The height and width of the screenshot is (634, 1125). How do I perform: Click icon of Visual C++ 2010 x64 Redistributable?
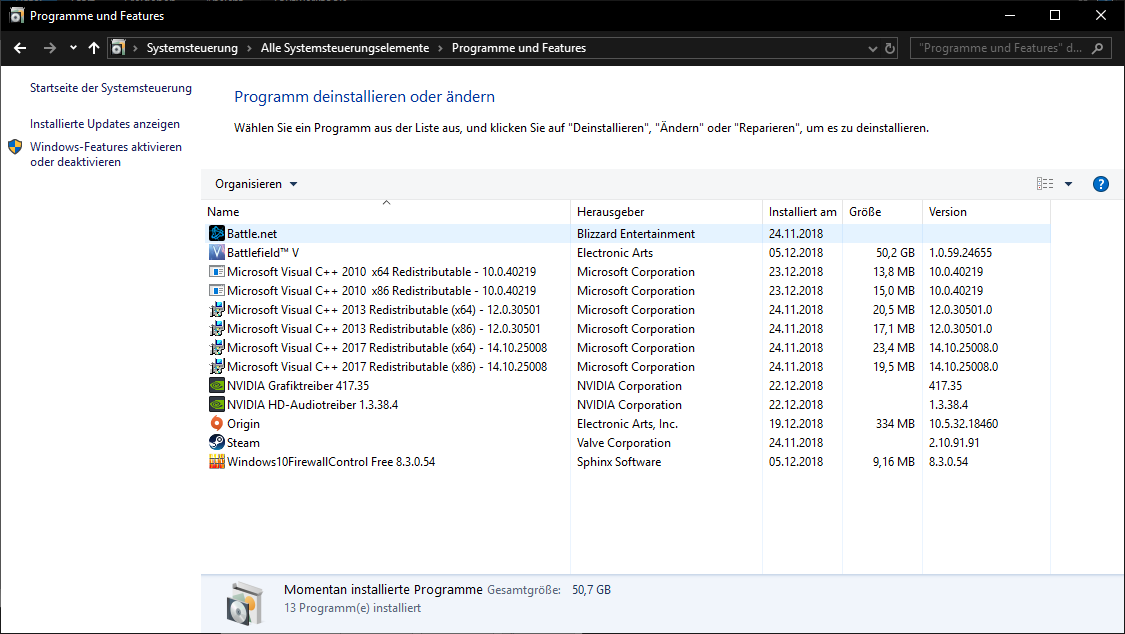[x=217, y=272]
